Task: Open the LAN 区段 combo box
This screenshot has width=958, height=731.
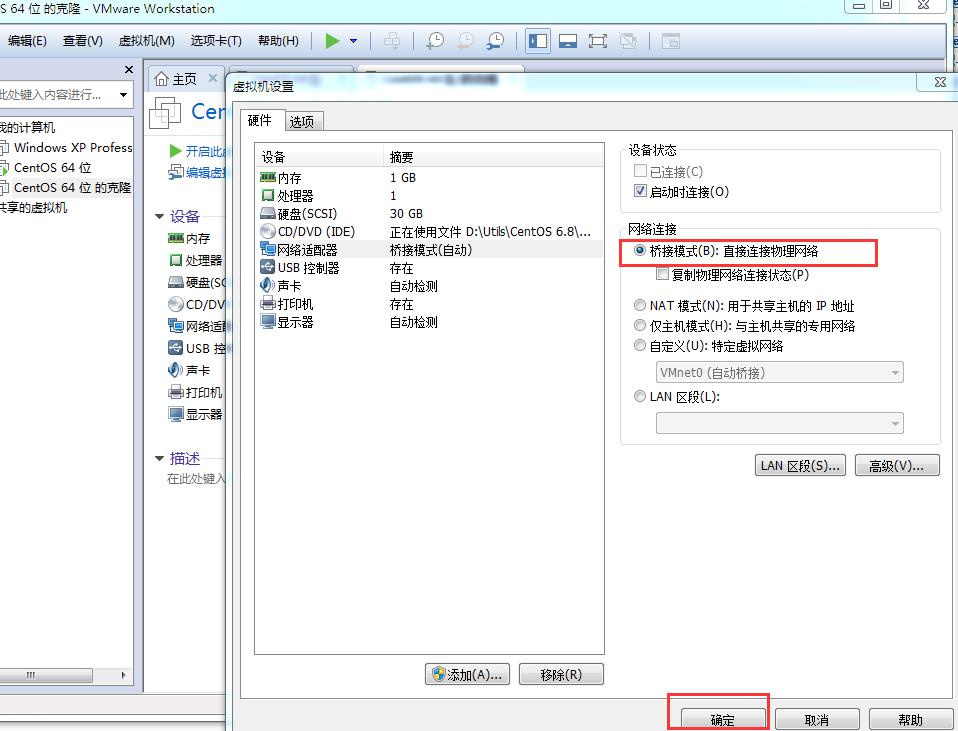Action: tap(780, 423)
